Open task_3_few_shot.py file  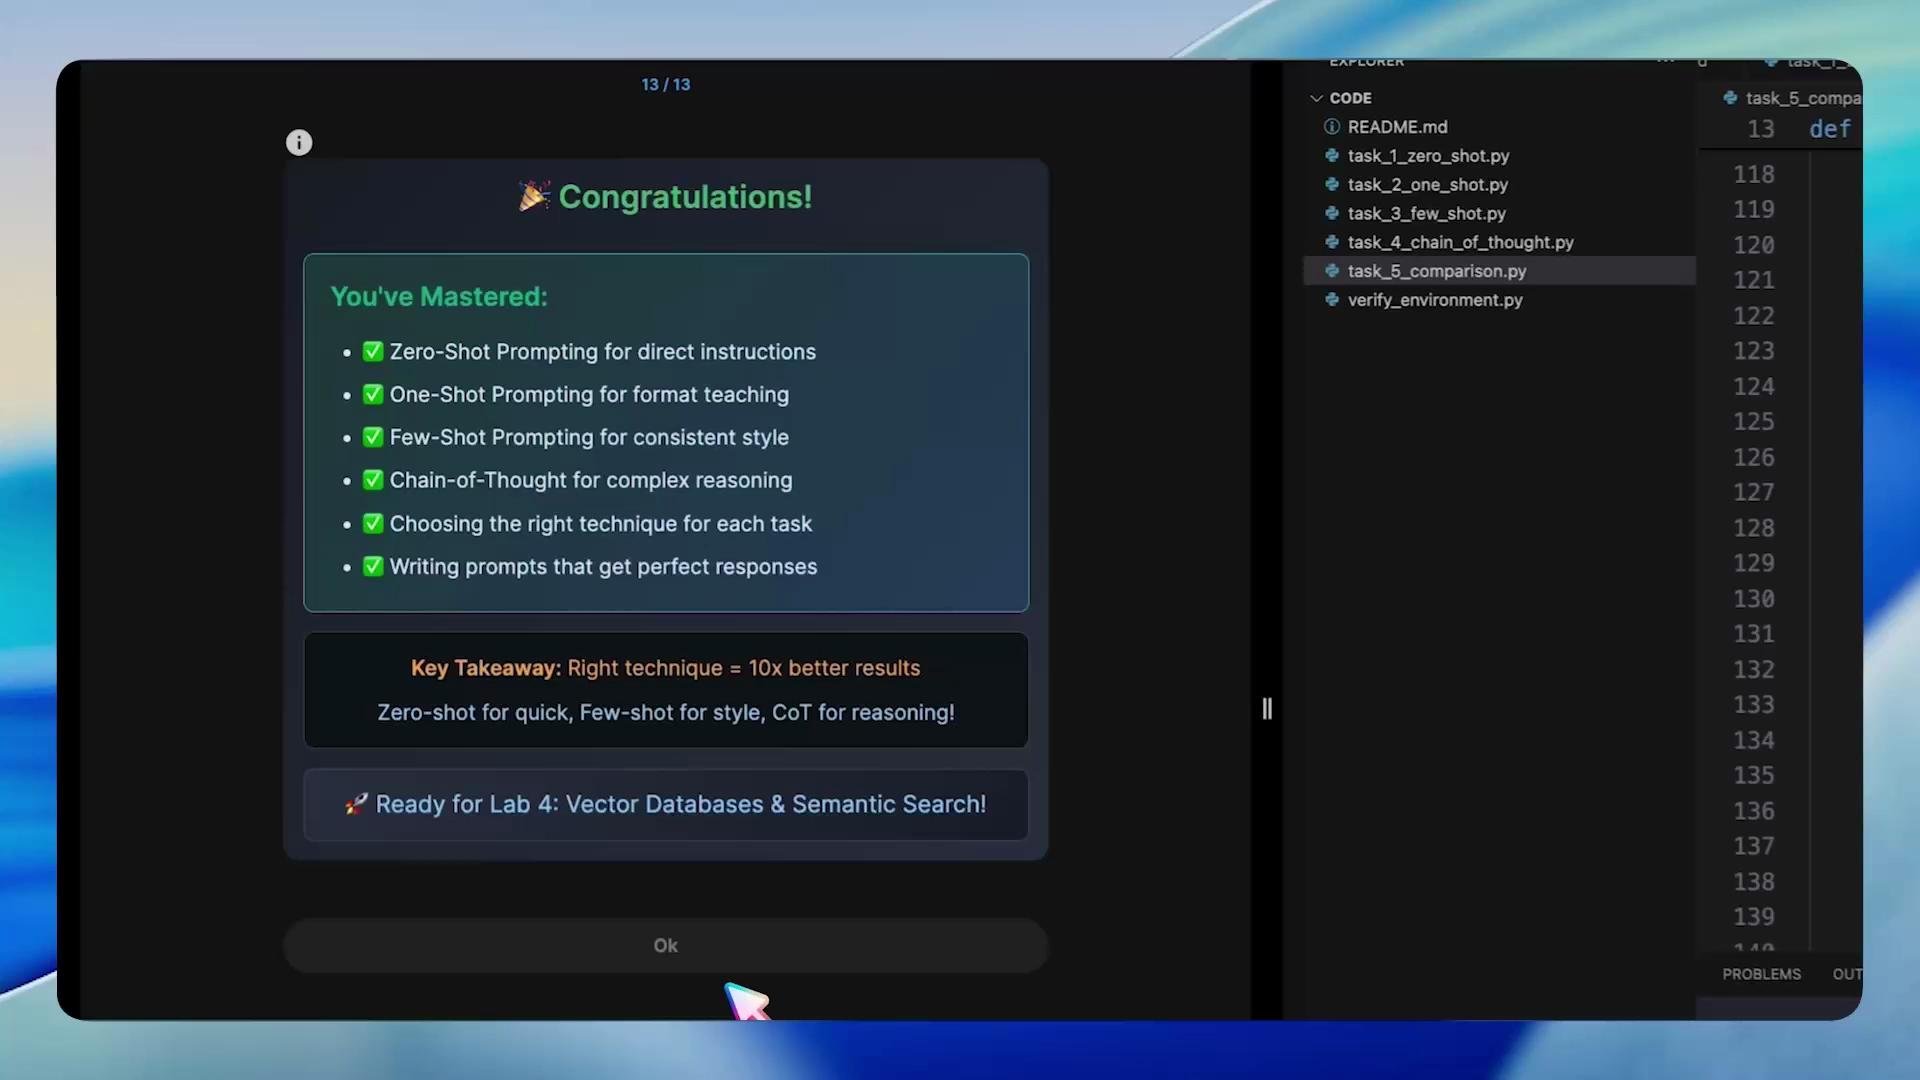[1426, 214]
